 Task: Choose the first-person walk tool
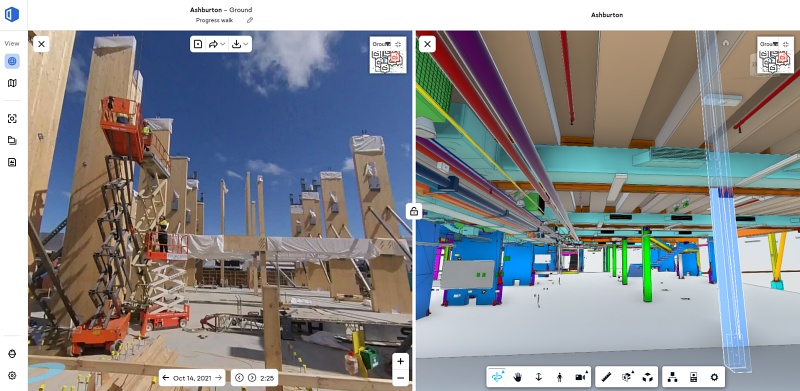pos(559,377)
